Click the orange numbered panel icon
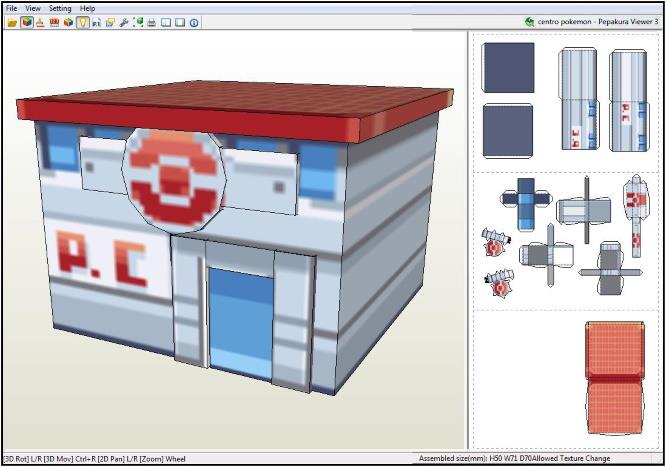 point(54,23)
